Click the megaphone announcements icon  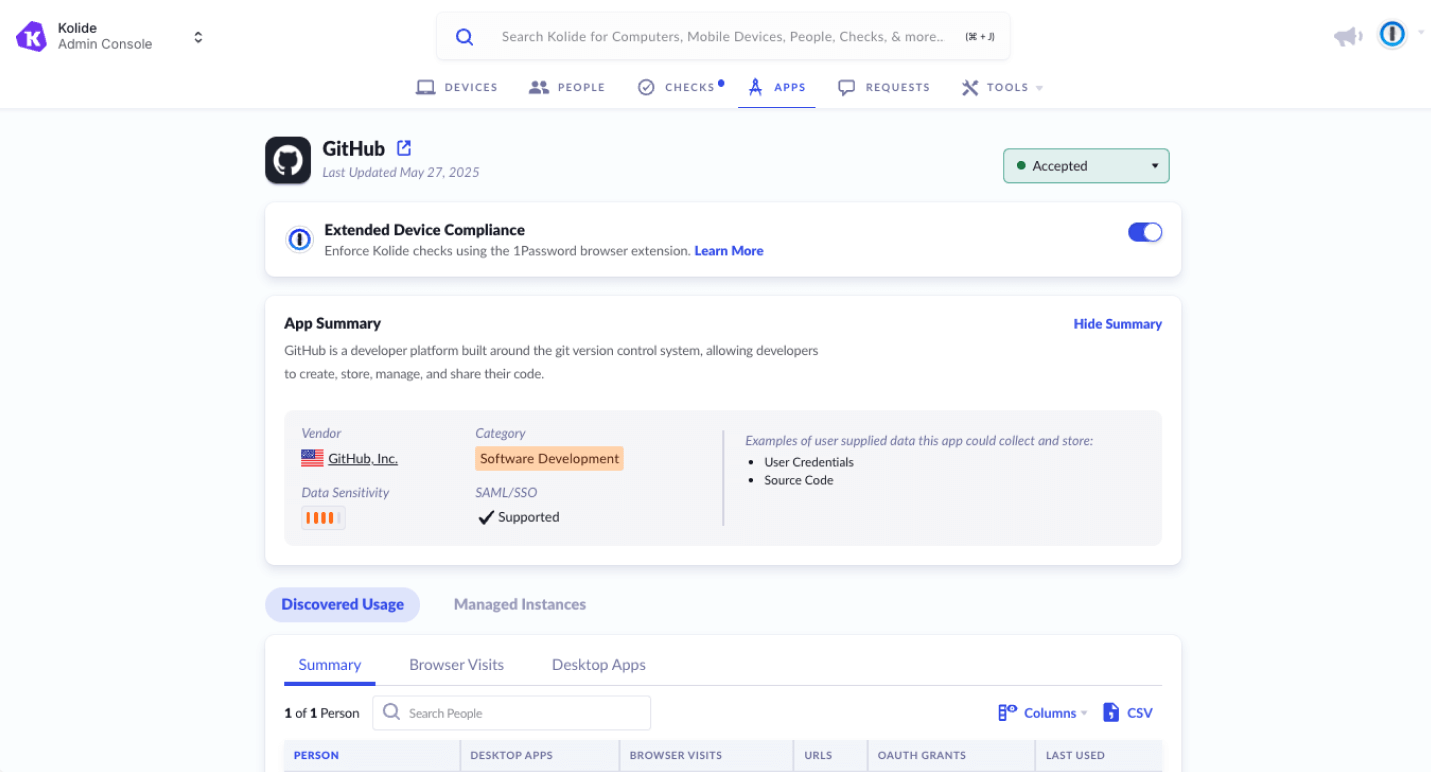[1347, 35]
